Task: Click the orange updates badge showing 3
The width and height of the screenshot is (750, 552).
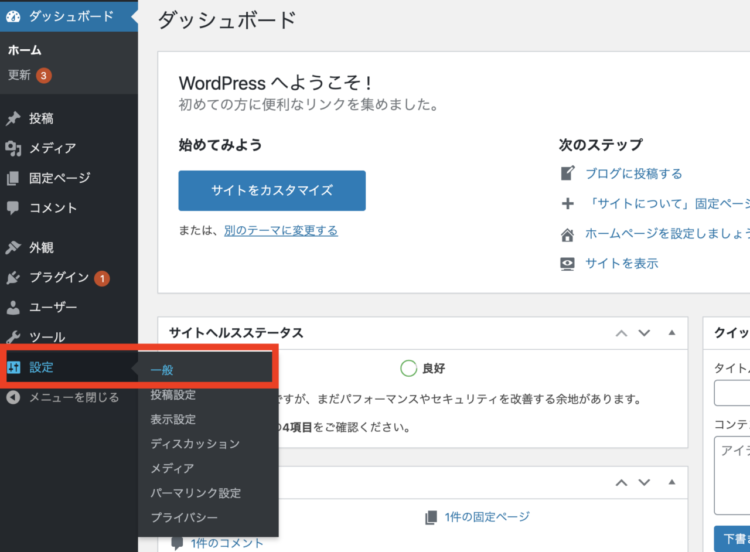Action: point(44,76)
